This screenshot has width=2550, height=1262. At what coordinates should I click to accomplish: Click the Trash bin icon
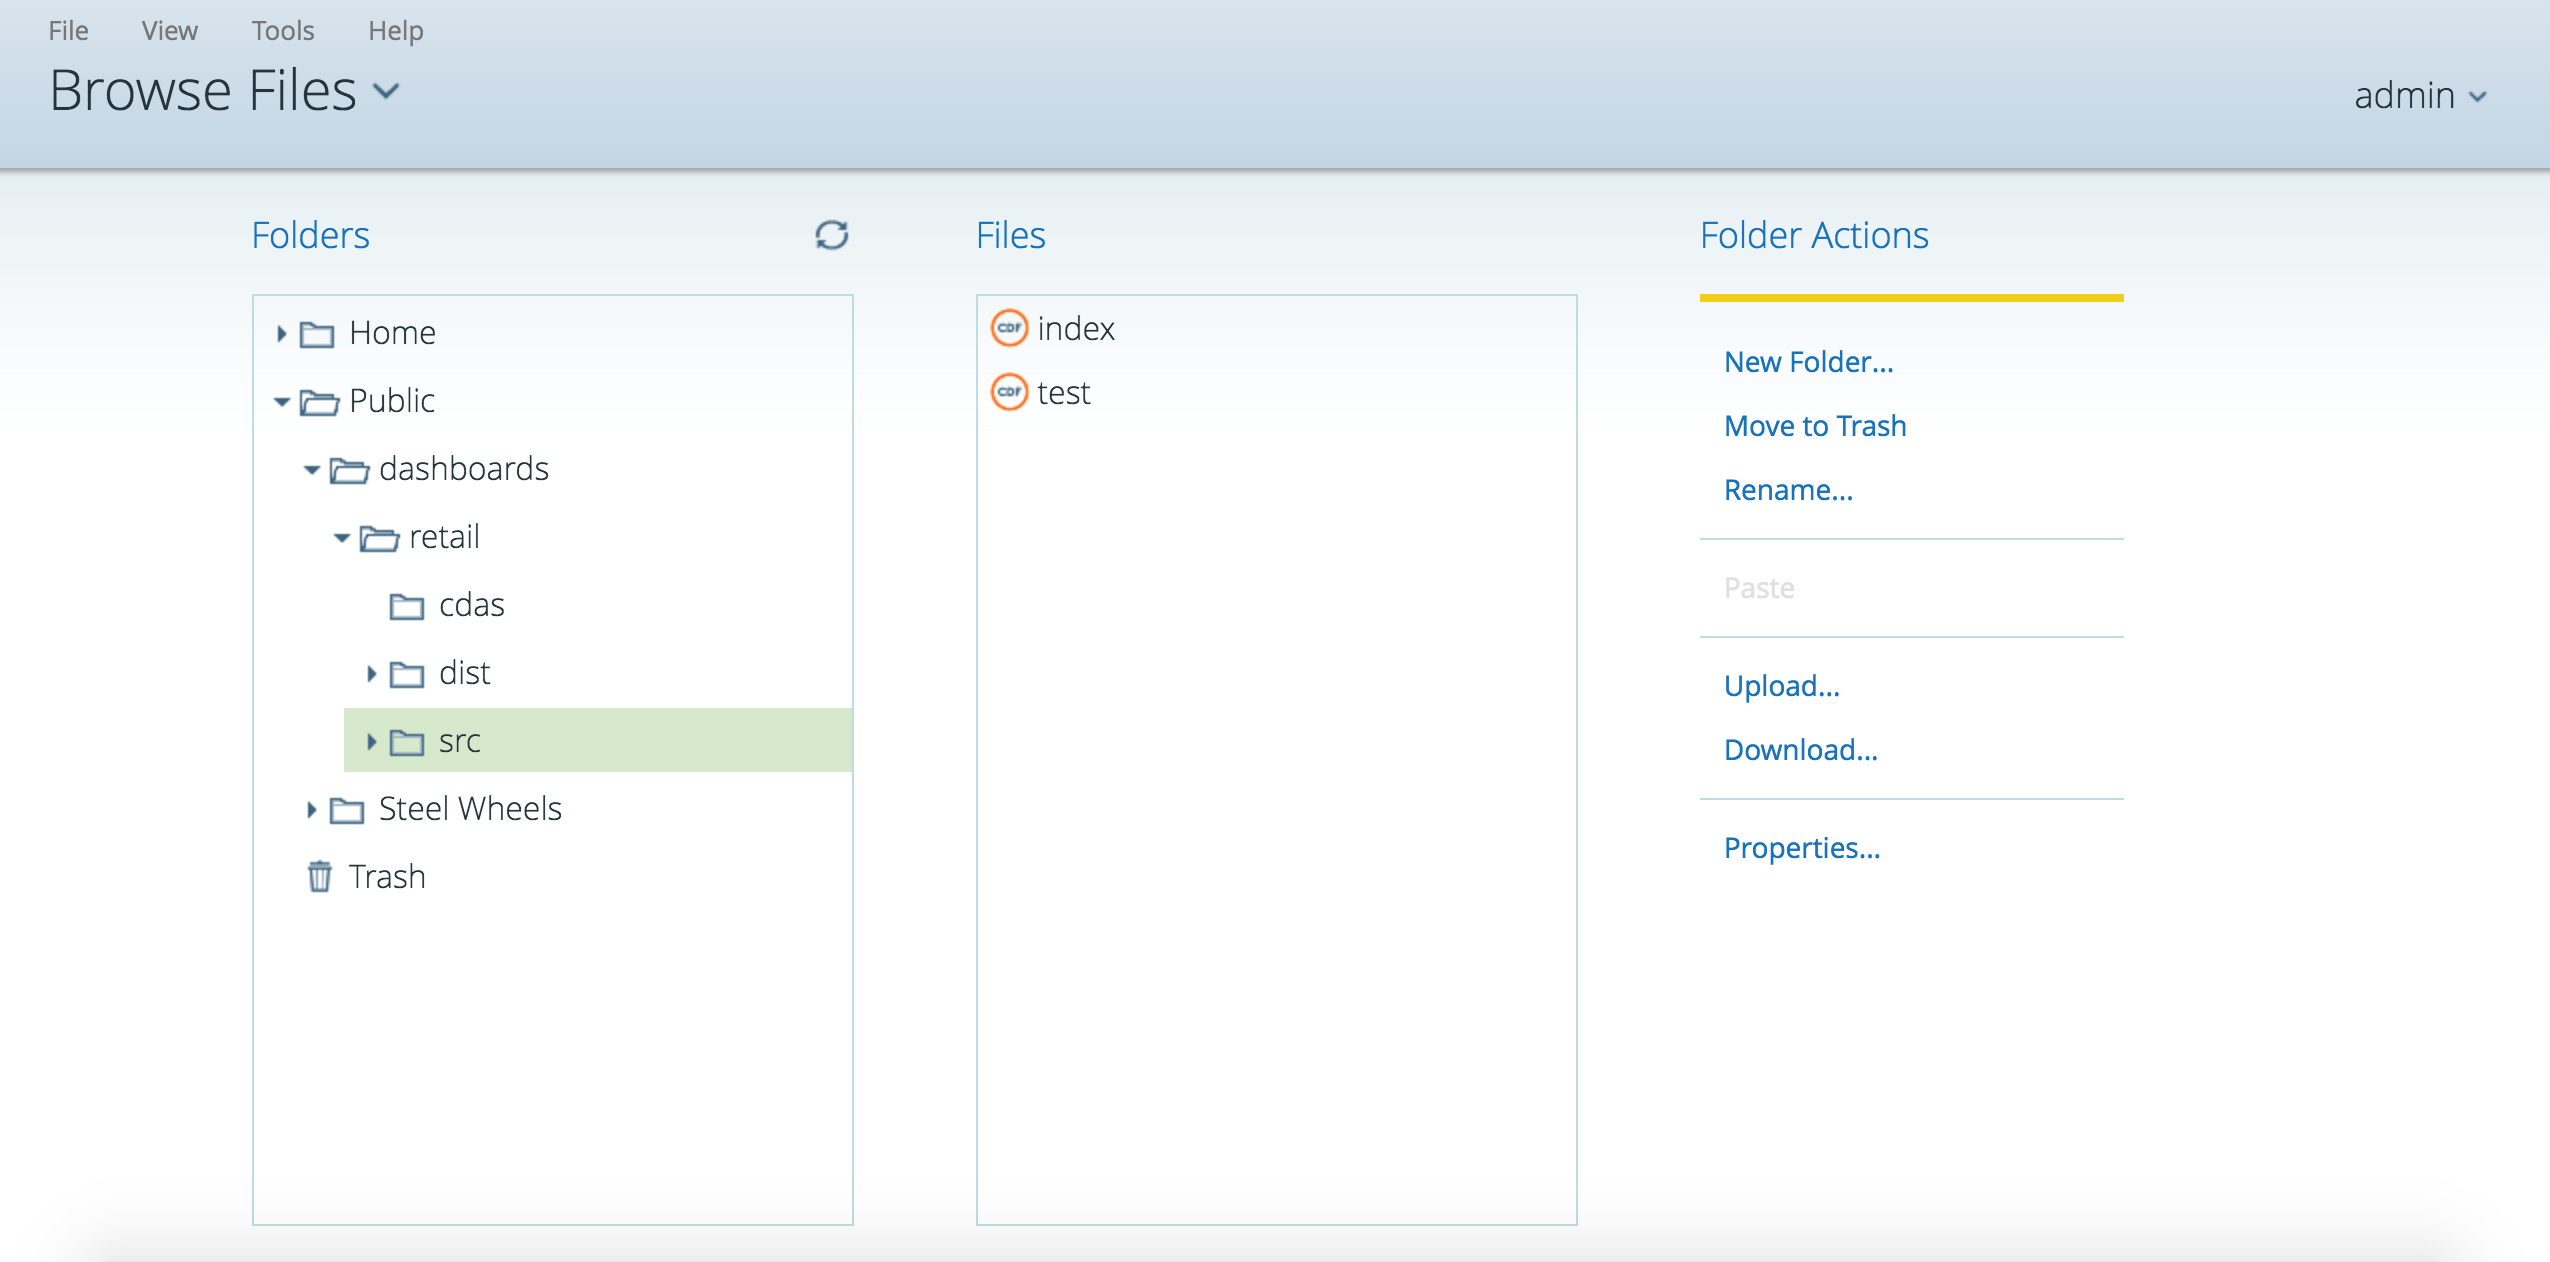[x=319, y=876]
